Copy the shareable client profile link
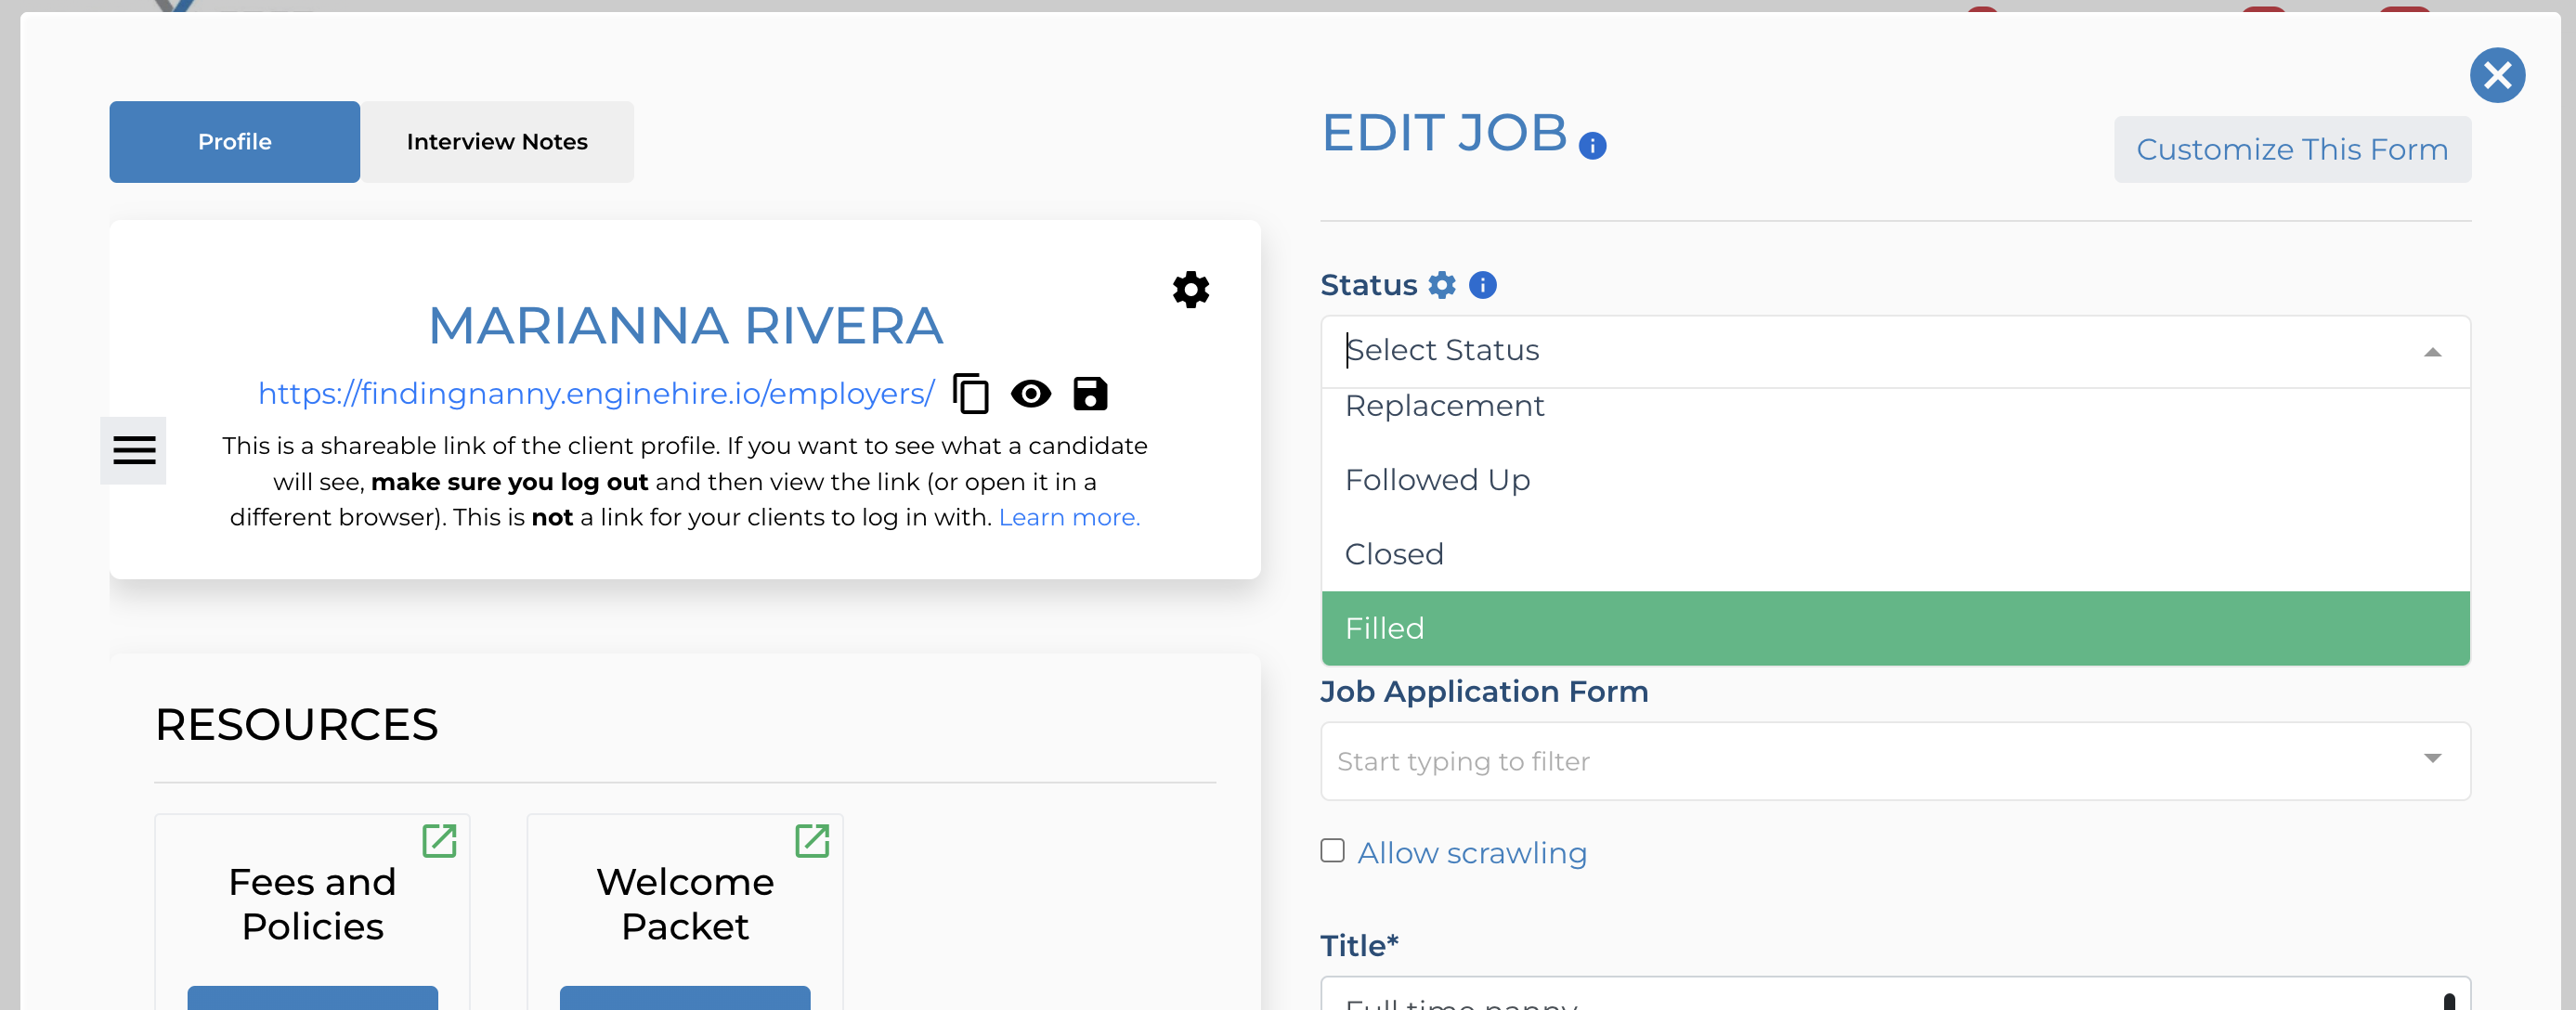Image resolution: width=2576 pixels, height=1010 pixels. 970,393
